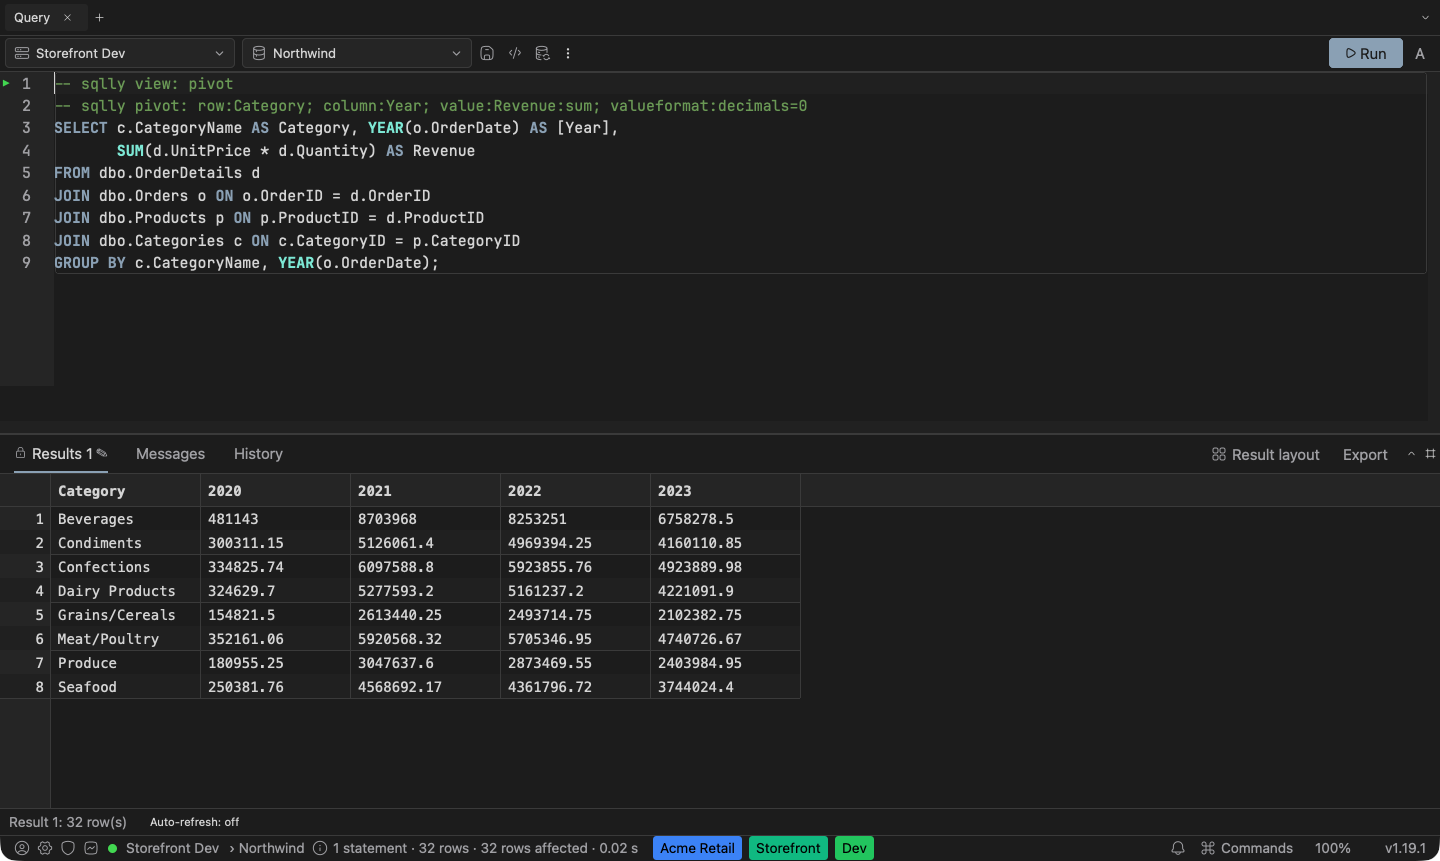Click the Category column header
1440x861 pixels.
click(125, 491)
